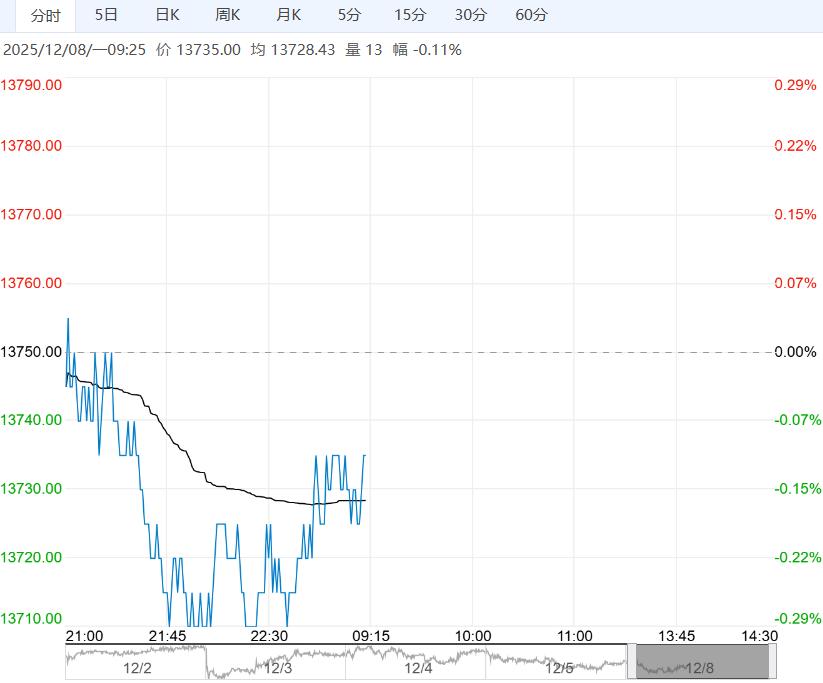Image resolution: width=823 pixels, height=683 pixels.
Task: Choose the 30分 interval tab
Action: [471, 15]
